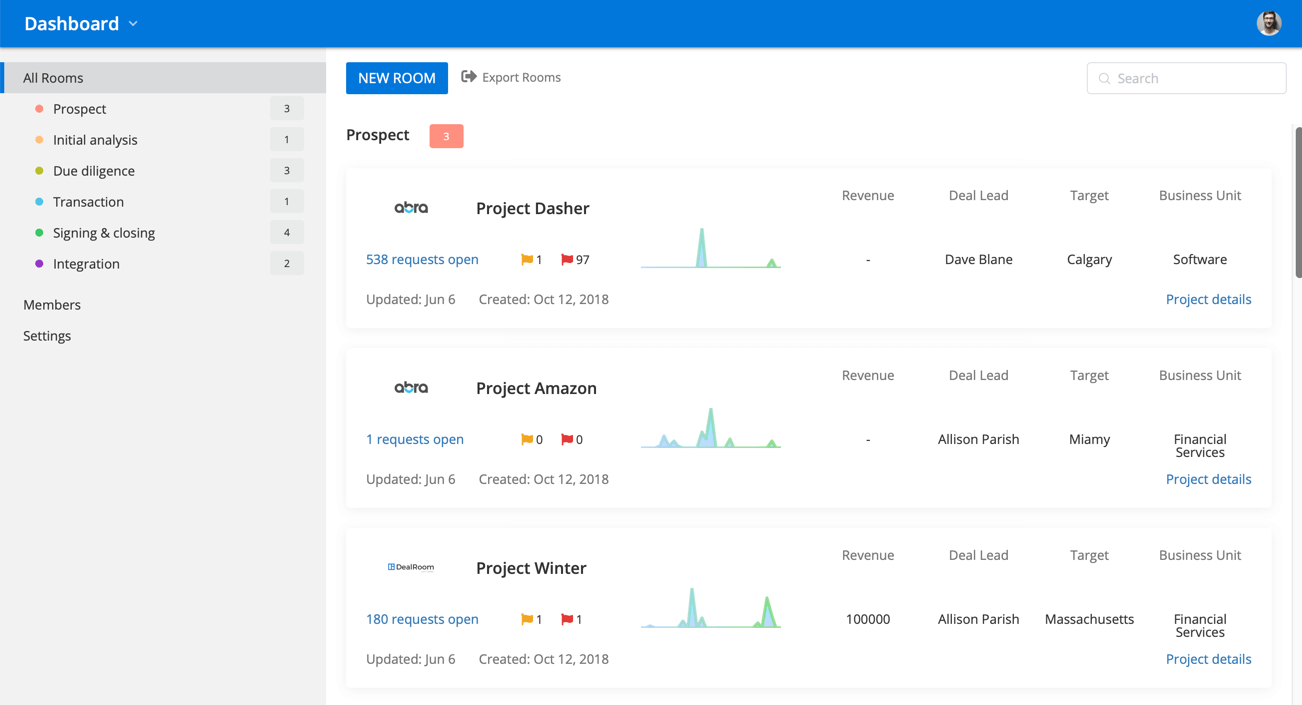Image resolution: width=1302 pixels, height=705 pixels.
Task: Click the orange flag on Project Amazon
Action: 527,440
